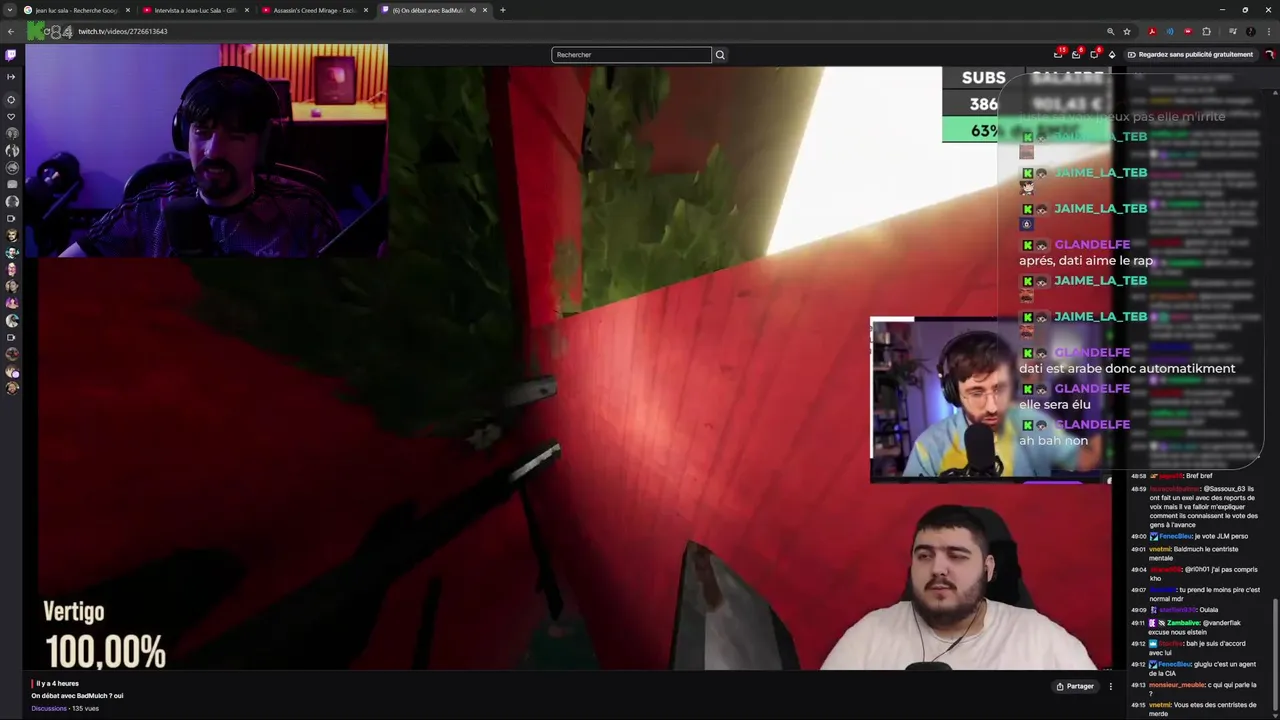Image resolution: width=1280 pixels, height=720 pixels.
Task: Click 'Regardez sans publicité gratuitement' button
Action: click(x=1190, y=54)
